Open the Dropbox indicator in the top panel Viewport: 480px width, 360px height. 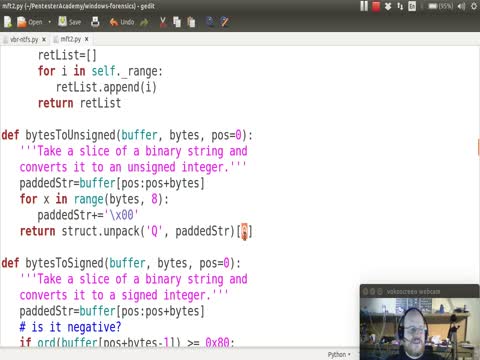[388, 6]
